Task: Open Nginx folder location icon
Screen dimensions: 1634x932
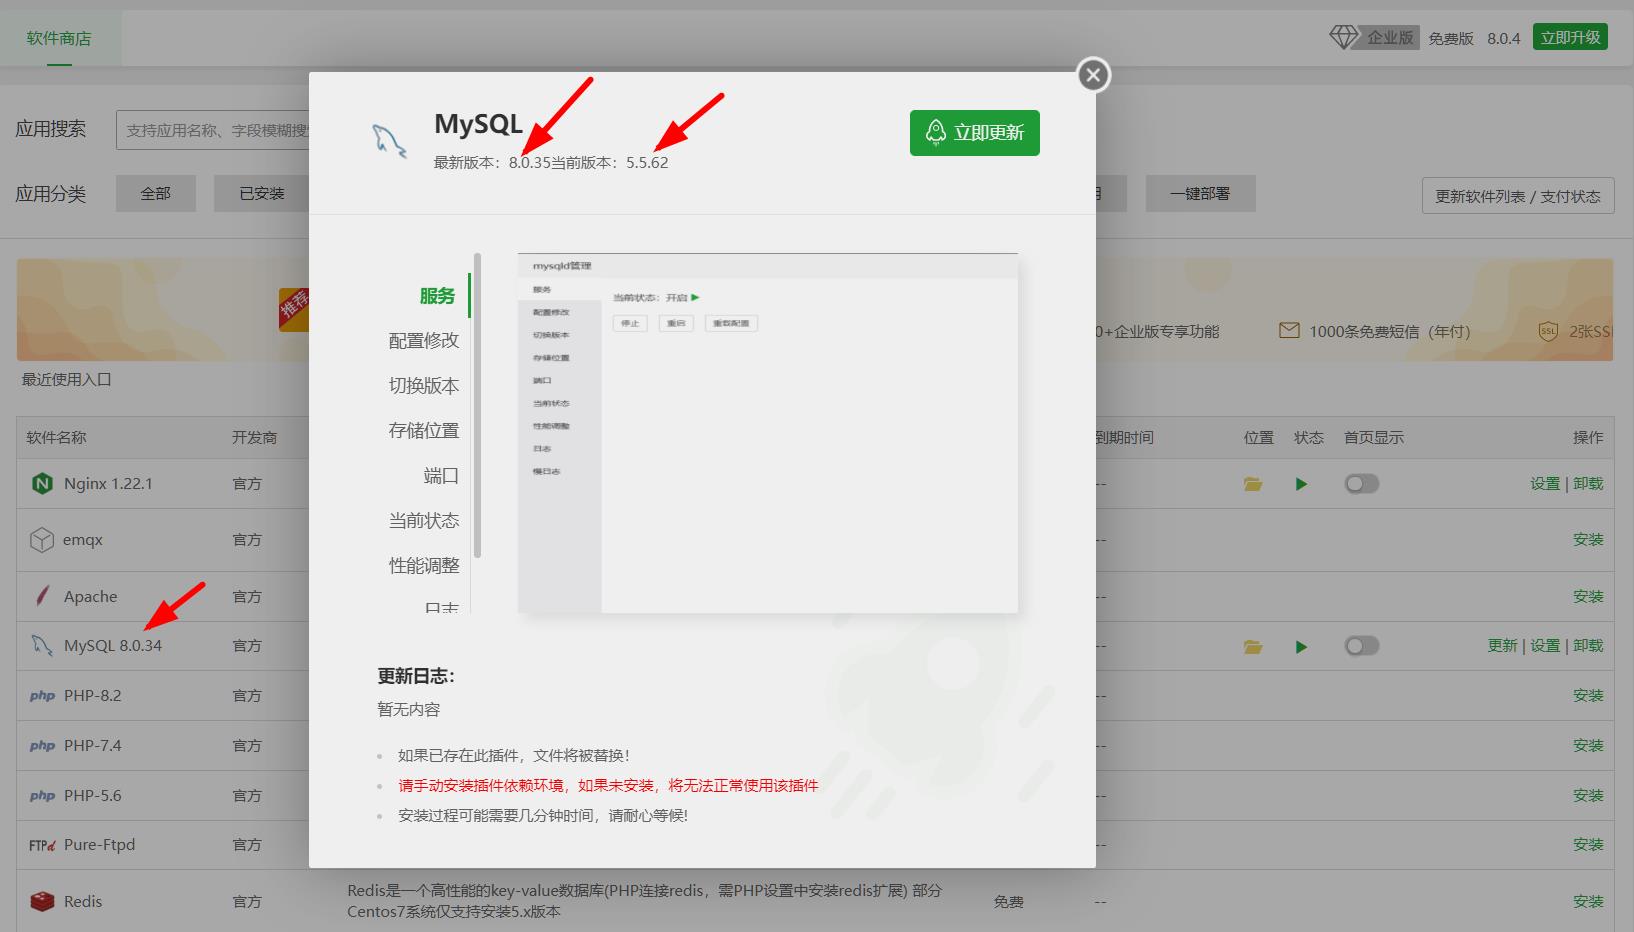Action: pyautogui.click(x=1253, y=484)
